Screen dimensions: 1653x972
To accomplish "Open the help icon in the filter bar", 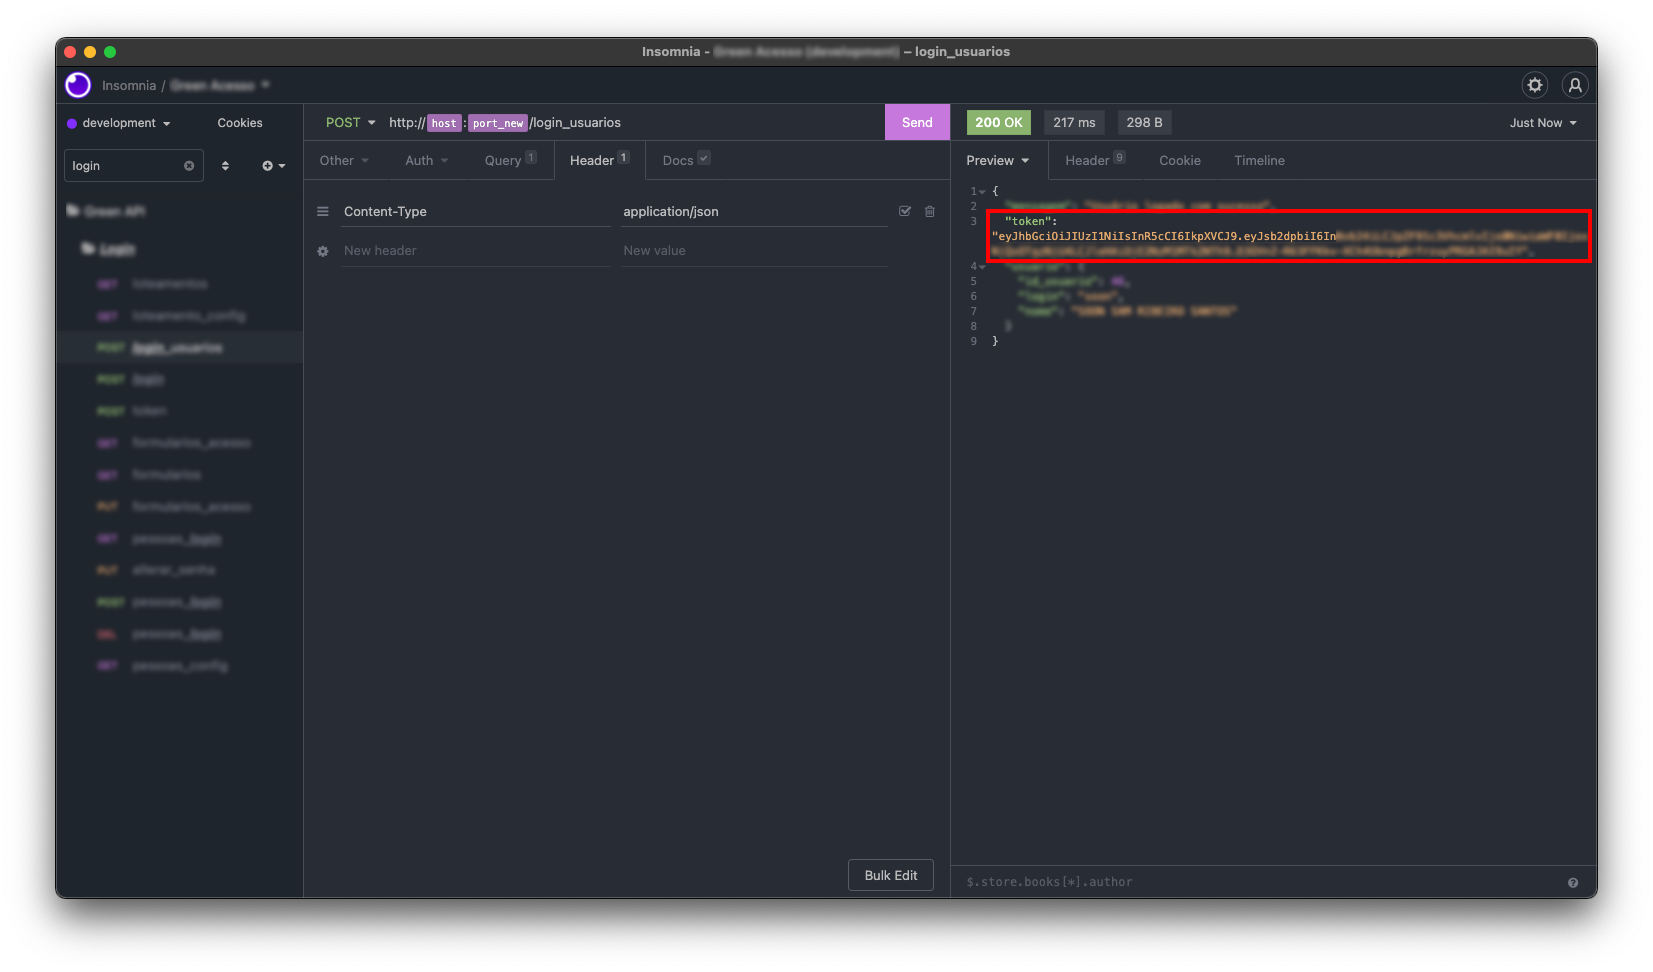I will click(x=1573, y=882).
